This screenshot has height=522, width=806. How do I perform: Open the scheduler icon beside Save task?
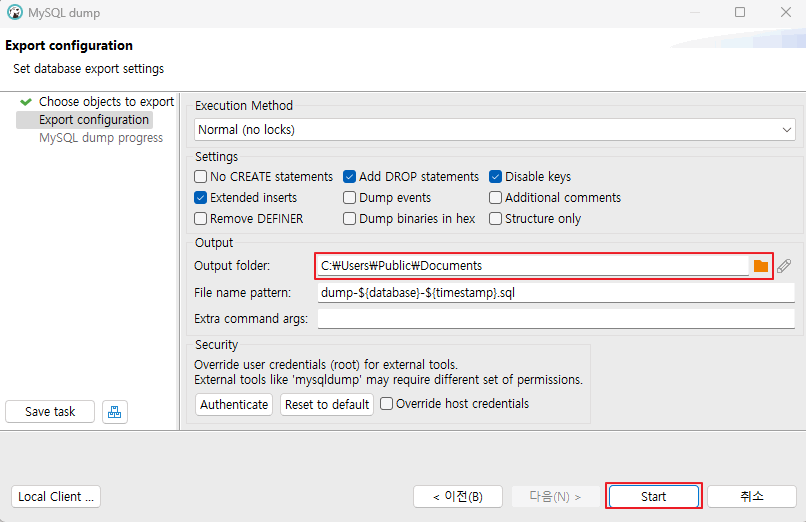(115, 412)
